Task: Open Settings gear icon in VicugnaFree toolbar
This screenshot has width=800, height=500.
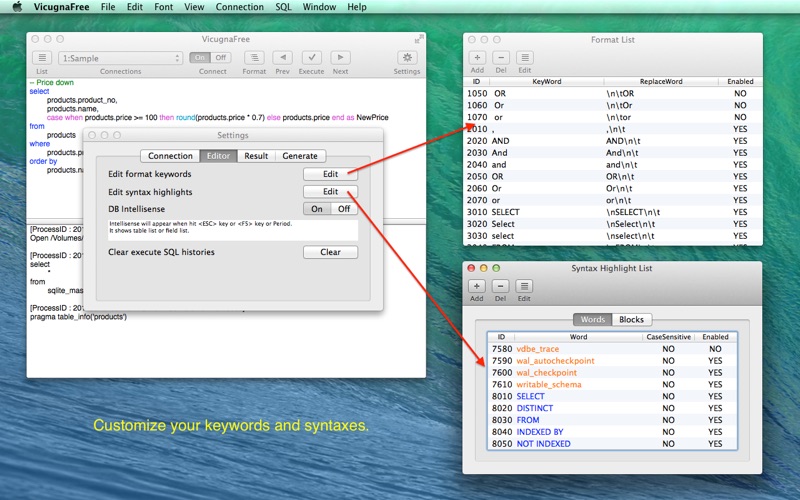Action: coord(407,58)
